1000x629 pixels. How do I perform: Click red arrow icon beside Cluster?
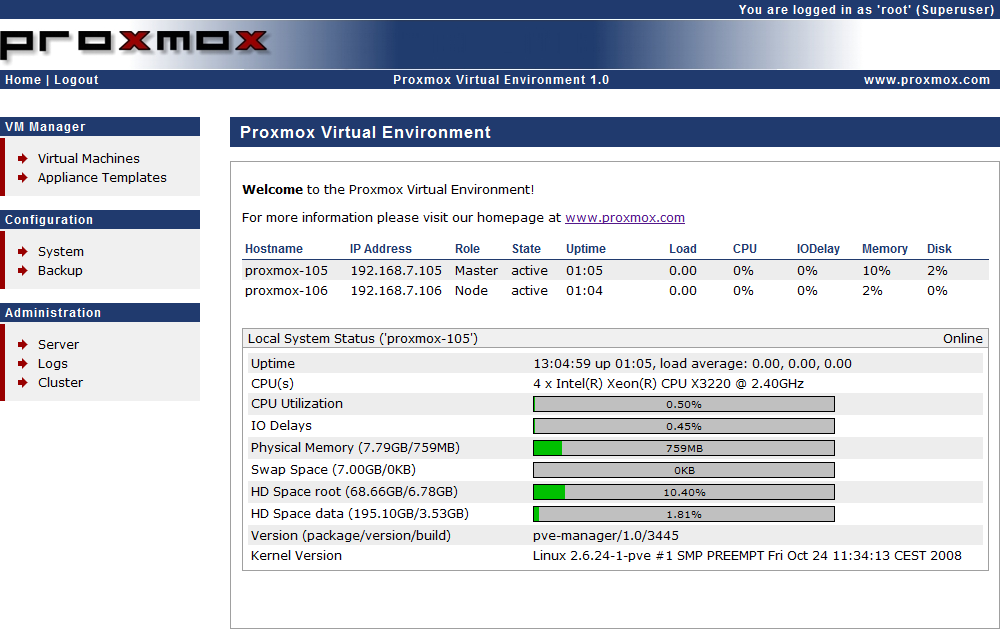[x=23, y=382]
